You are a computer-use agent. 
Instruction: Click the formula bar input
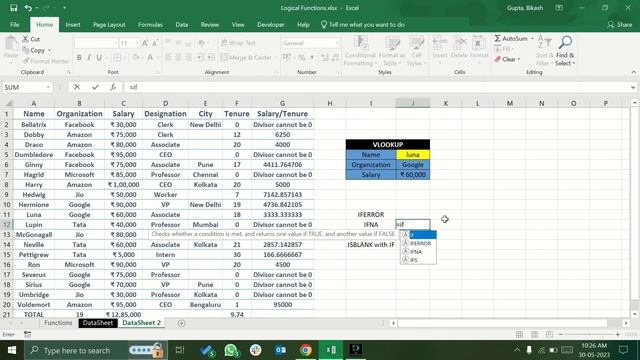[376, 87]
